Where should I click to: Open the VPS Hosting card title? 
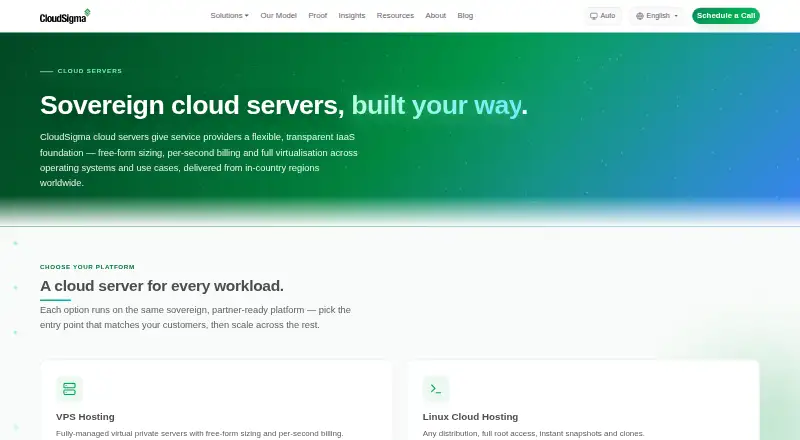tap(85, 417)
